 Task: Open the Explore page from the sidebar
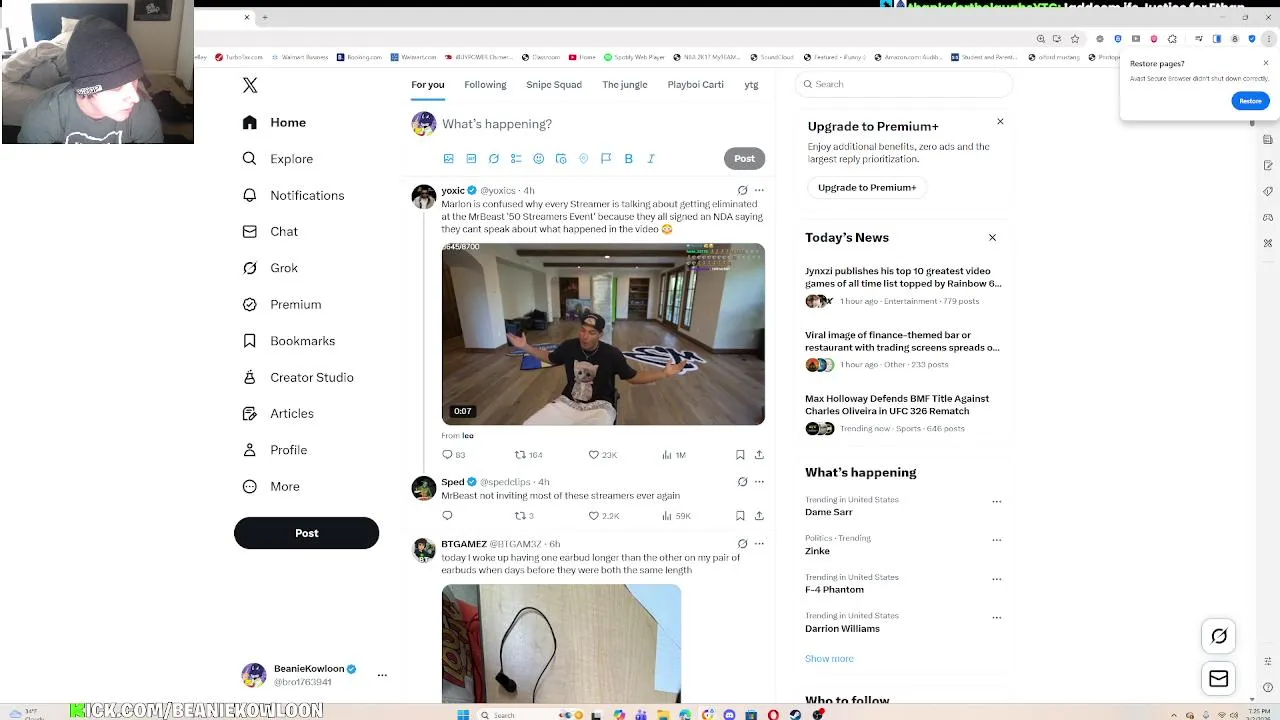[278, 159]
